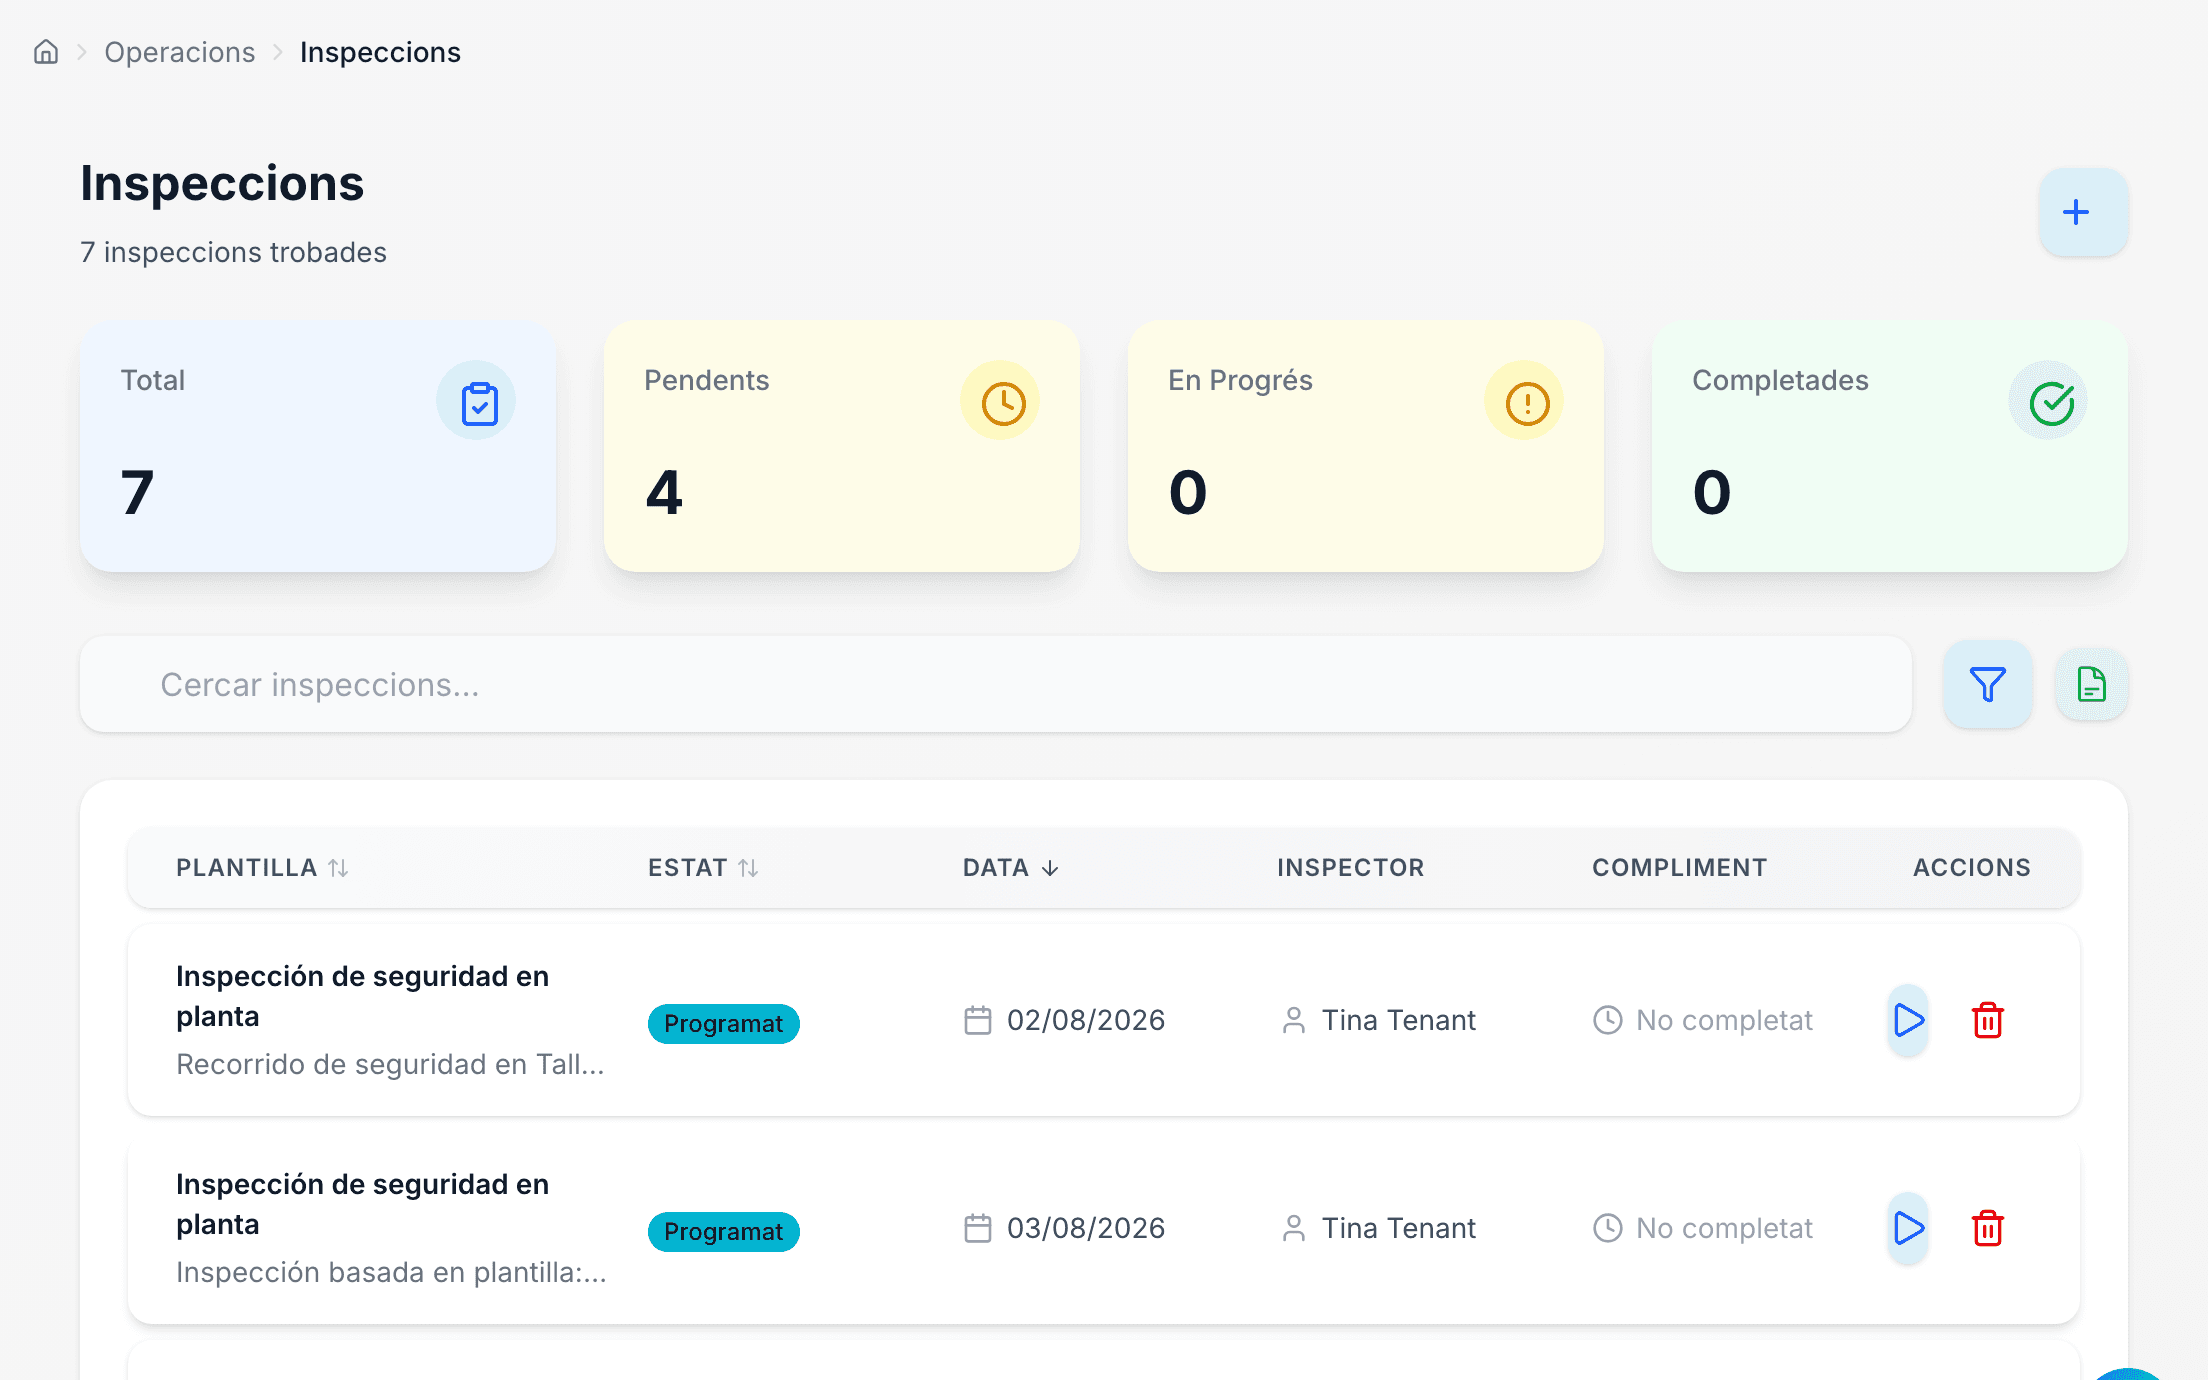
Task: Open the Total stats card
Action: coord(318,446)
